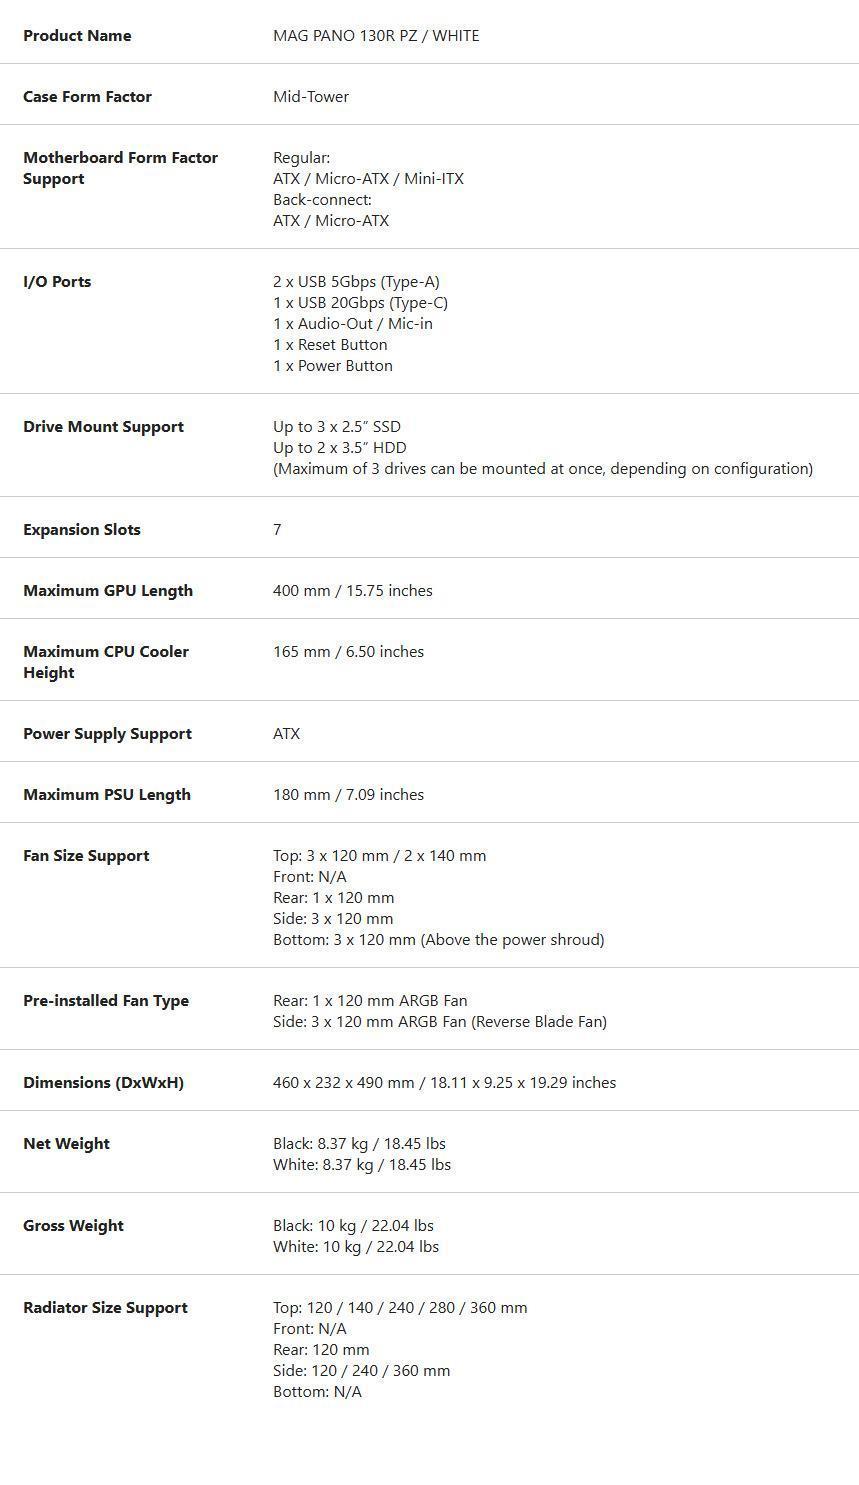Image resolution: width=859 pixels, height=1485 pixels.
Task: Click the Maximum CPU Cooler Height label
Action: (x=105, y=662)
